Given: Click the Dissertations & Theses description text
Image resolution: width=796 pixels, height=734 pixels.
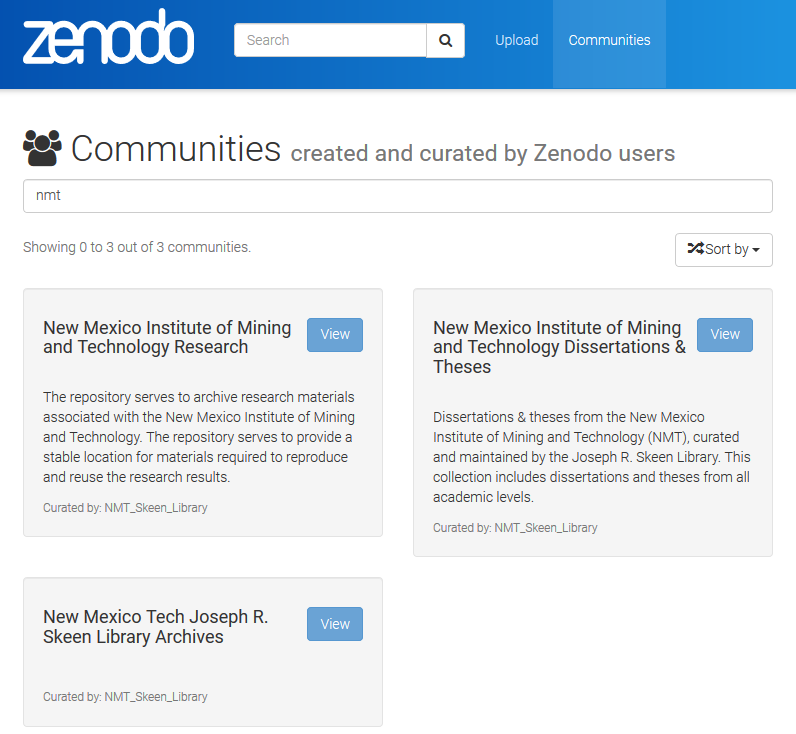Looking at the screenshot, I should click(x=590, y=457).
